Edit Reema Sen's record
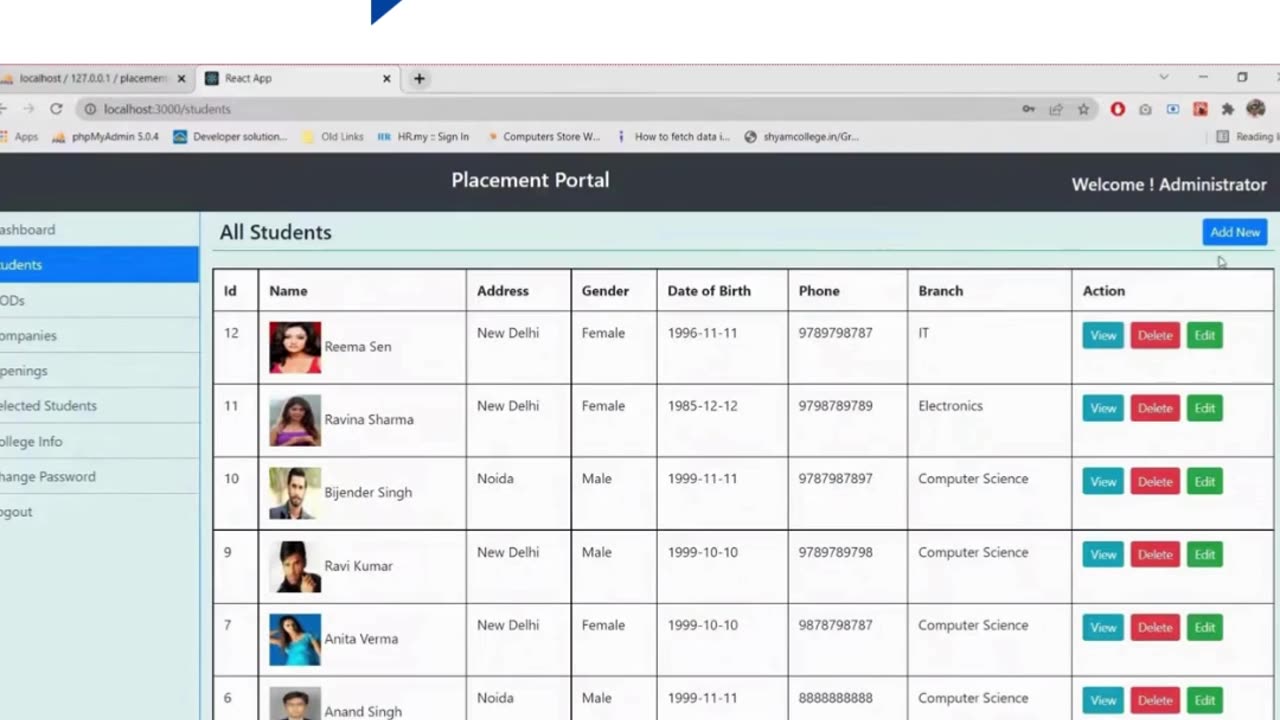 click(x=1205, y=335)
